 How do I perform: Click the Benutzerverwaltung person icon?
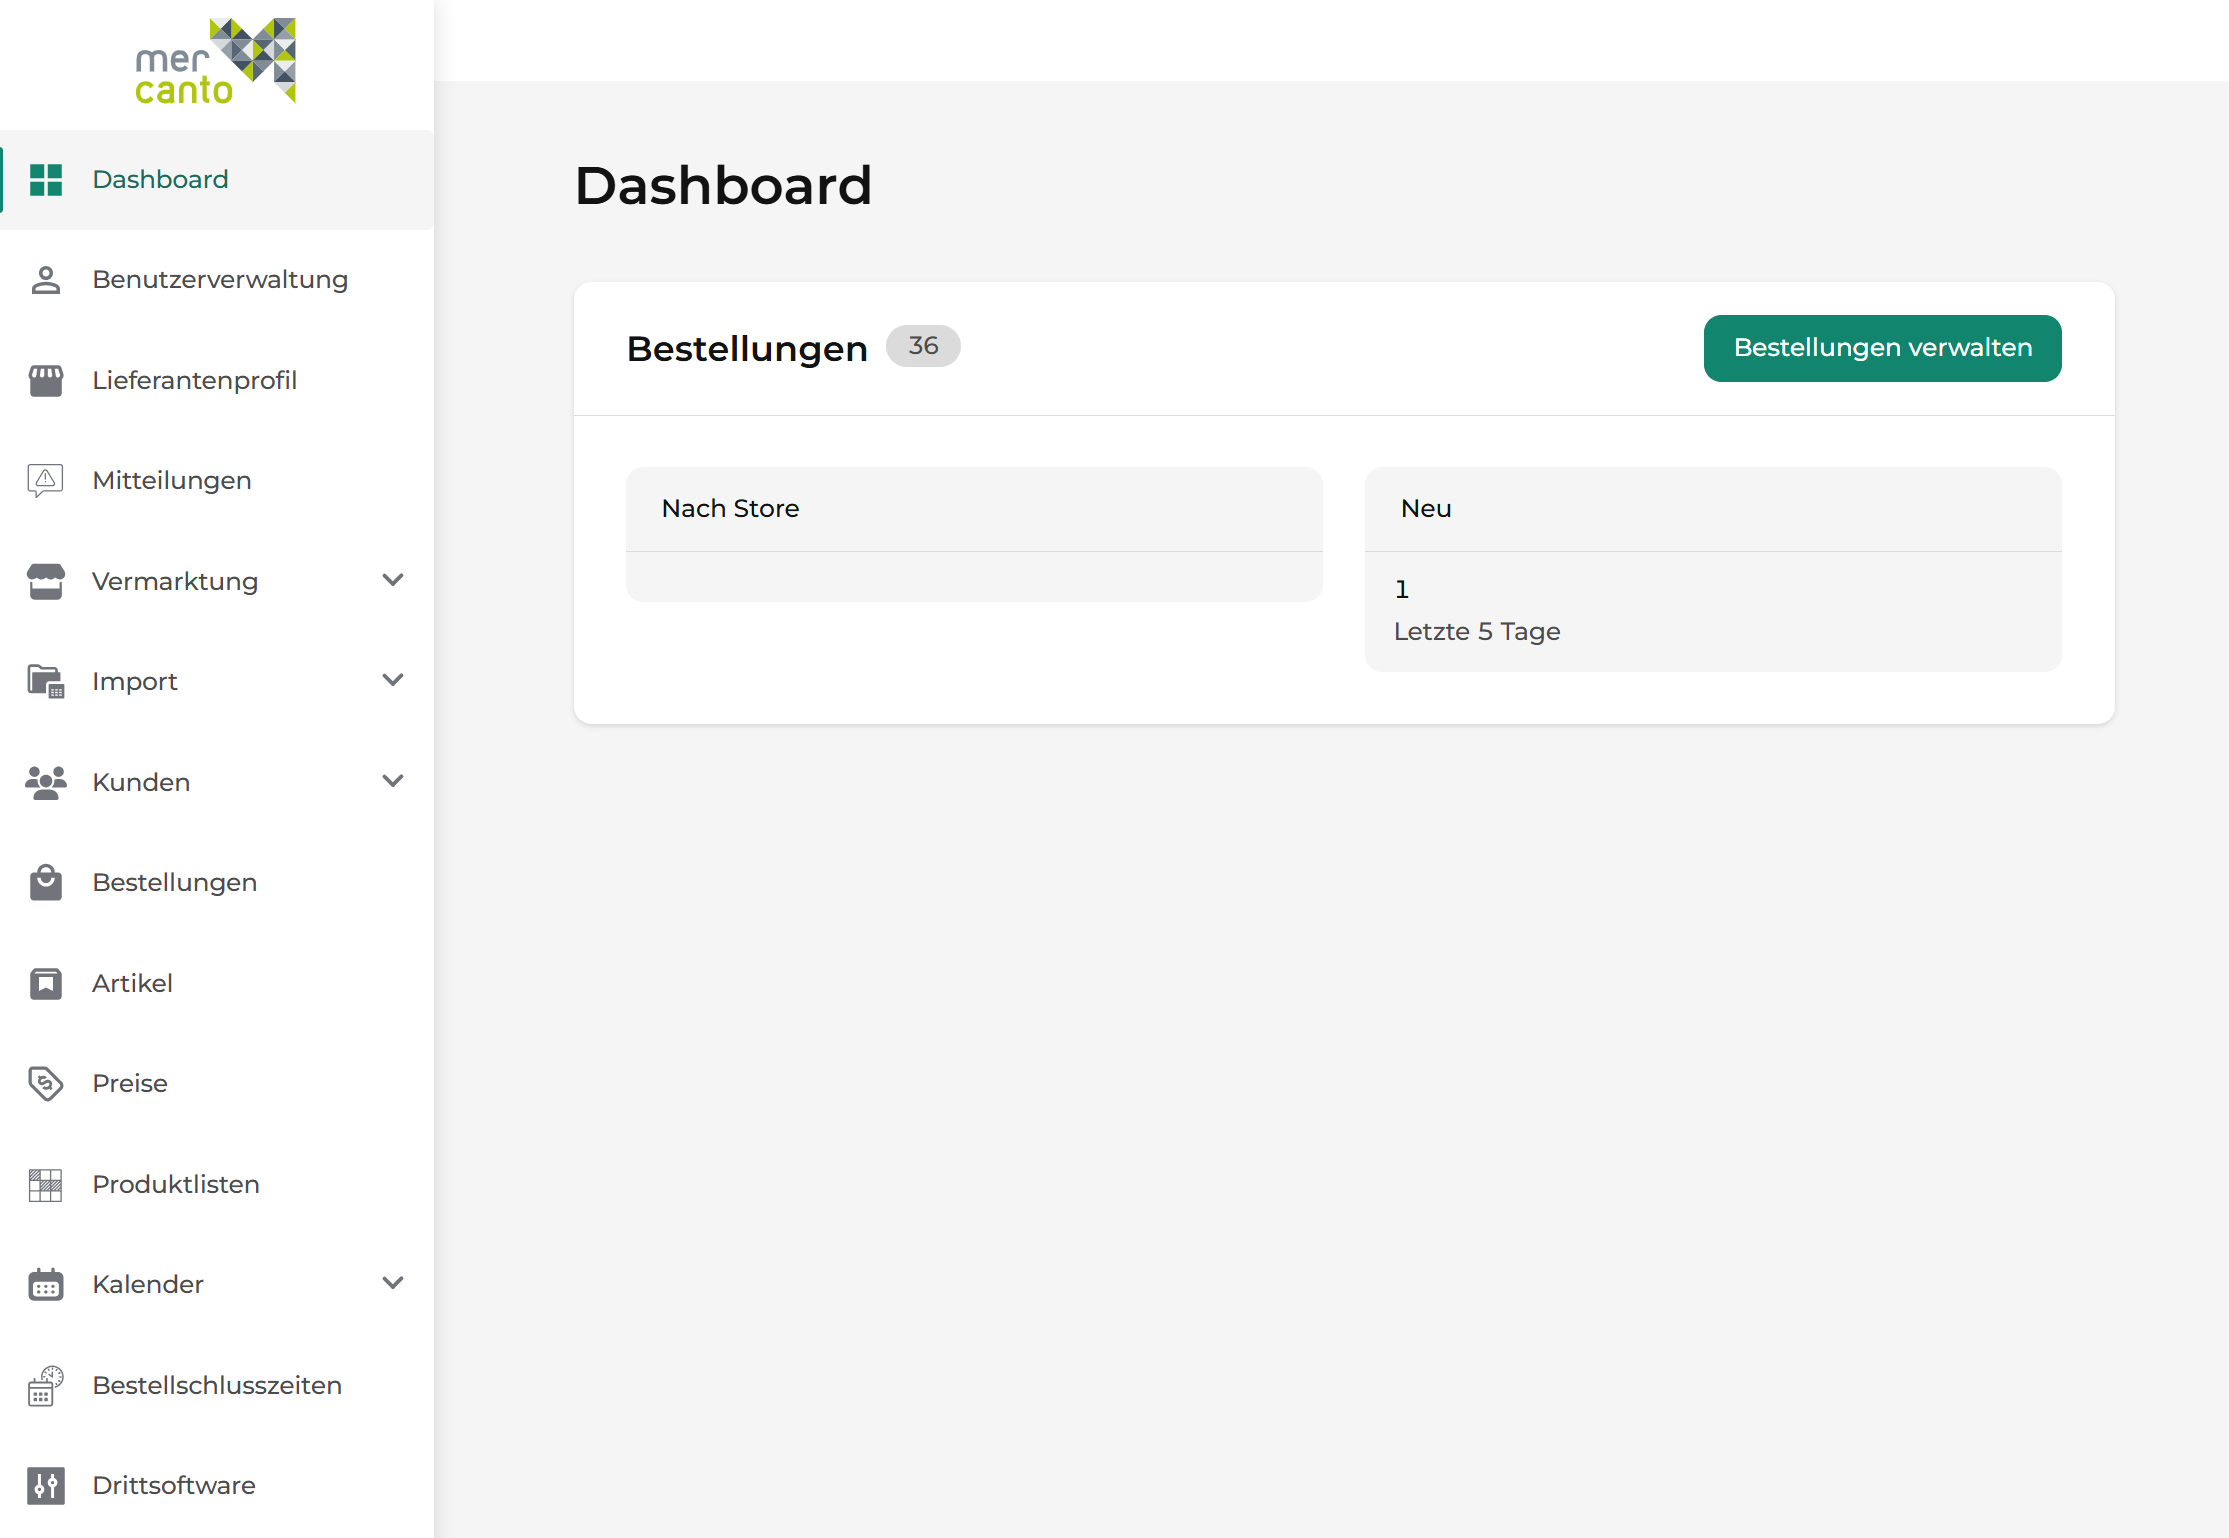tap(46, 280)
